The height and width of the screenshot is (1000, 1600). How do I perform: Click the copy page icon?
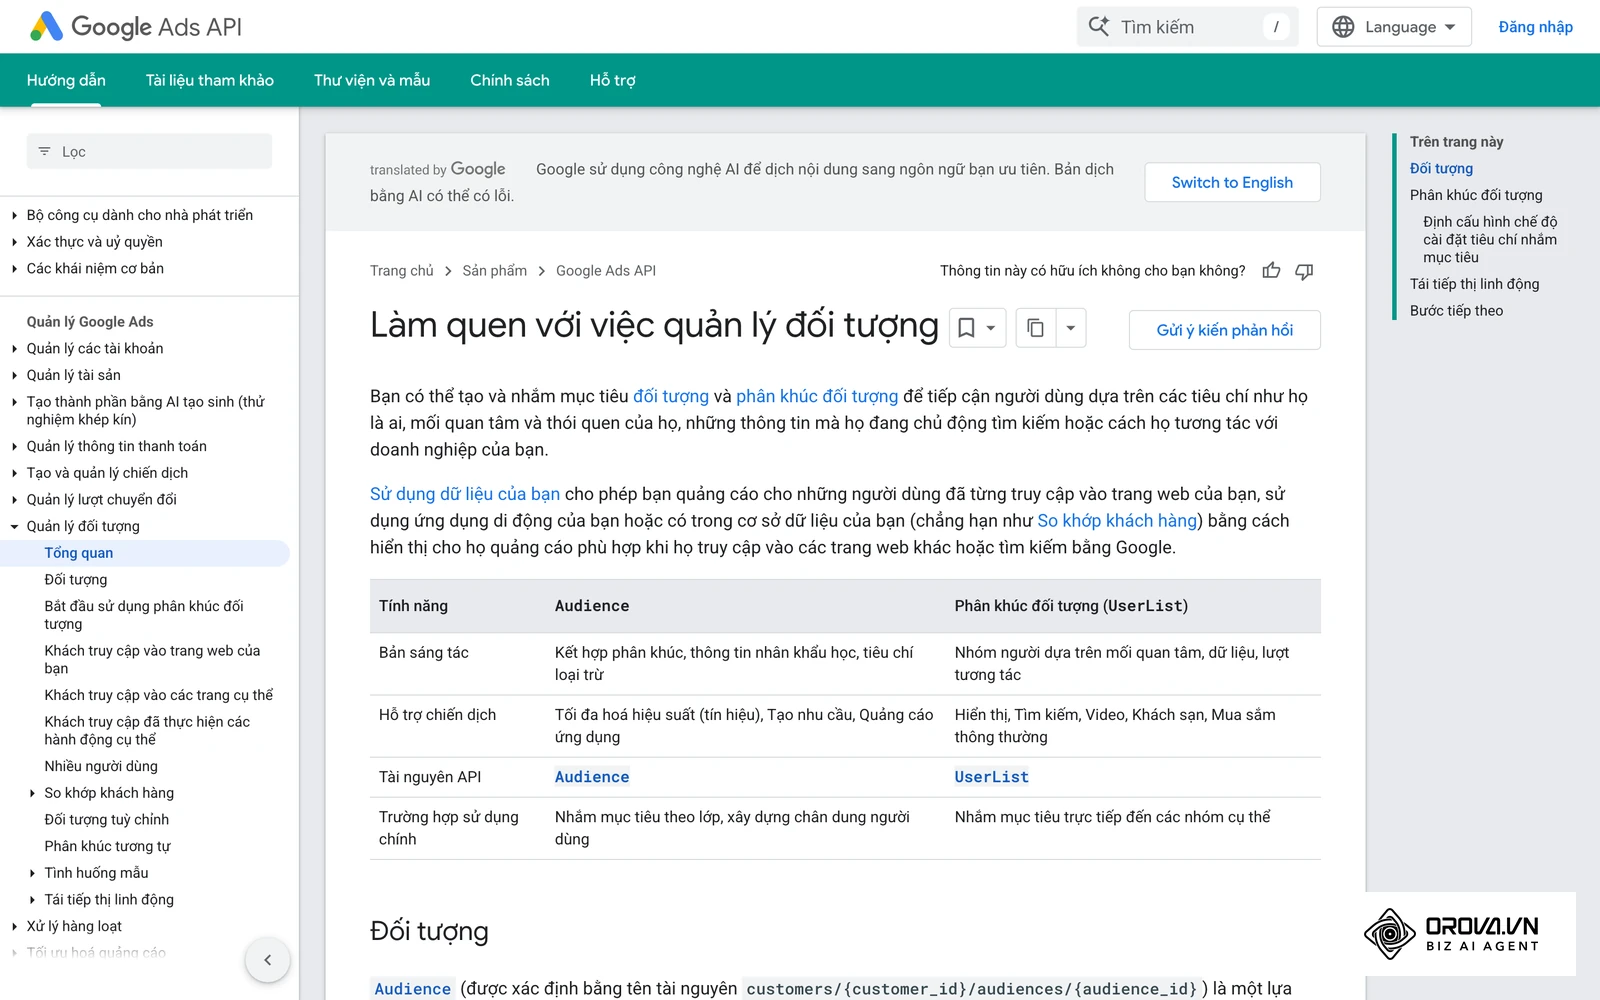pyautogui.click(x=1036, y=328)
